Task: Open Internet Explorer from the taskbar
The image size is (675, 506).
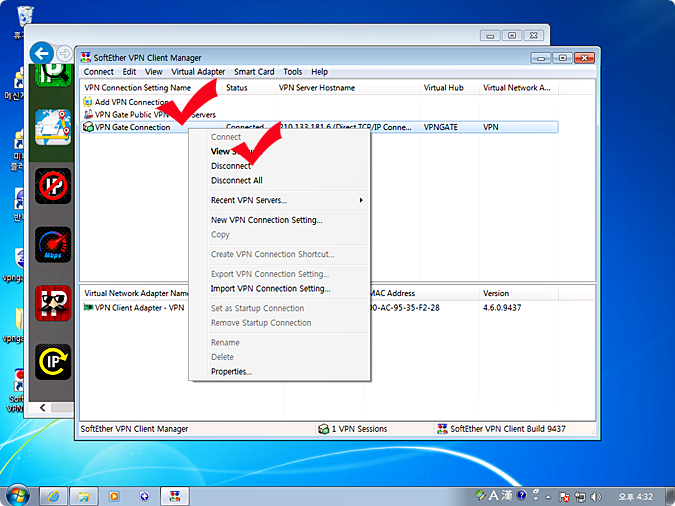Action: (x=53, y=497)
